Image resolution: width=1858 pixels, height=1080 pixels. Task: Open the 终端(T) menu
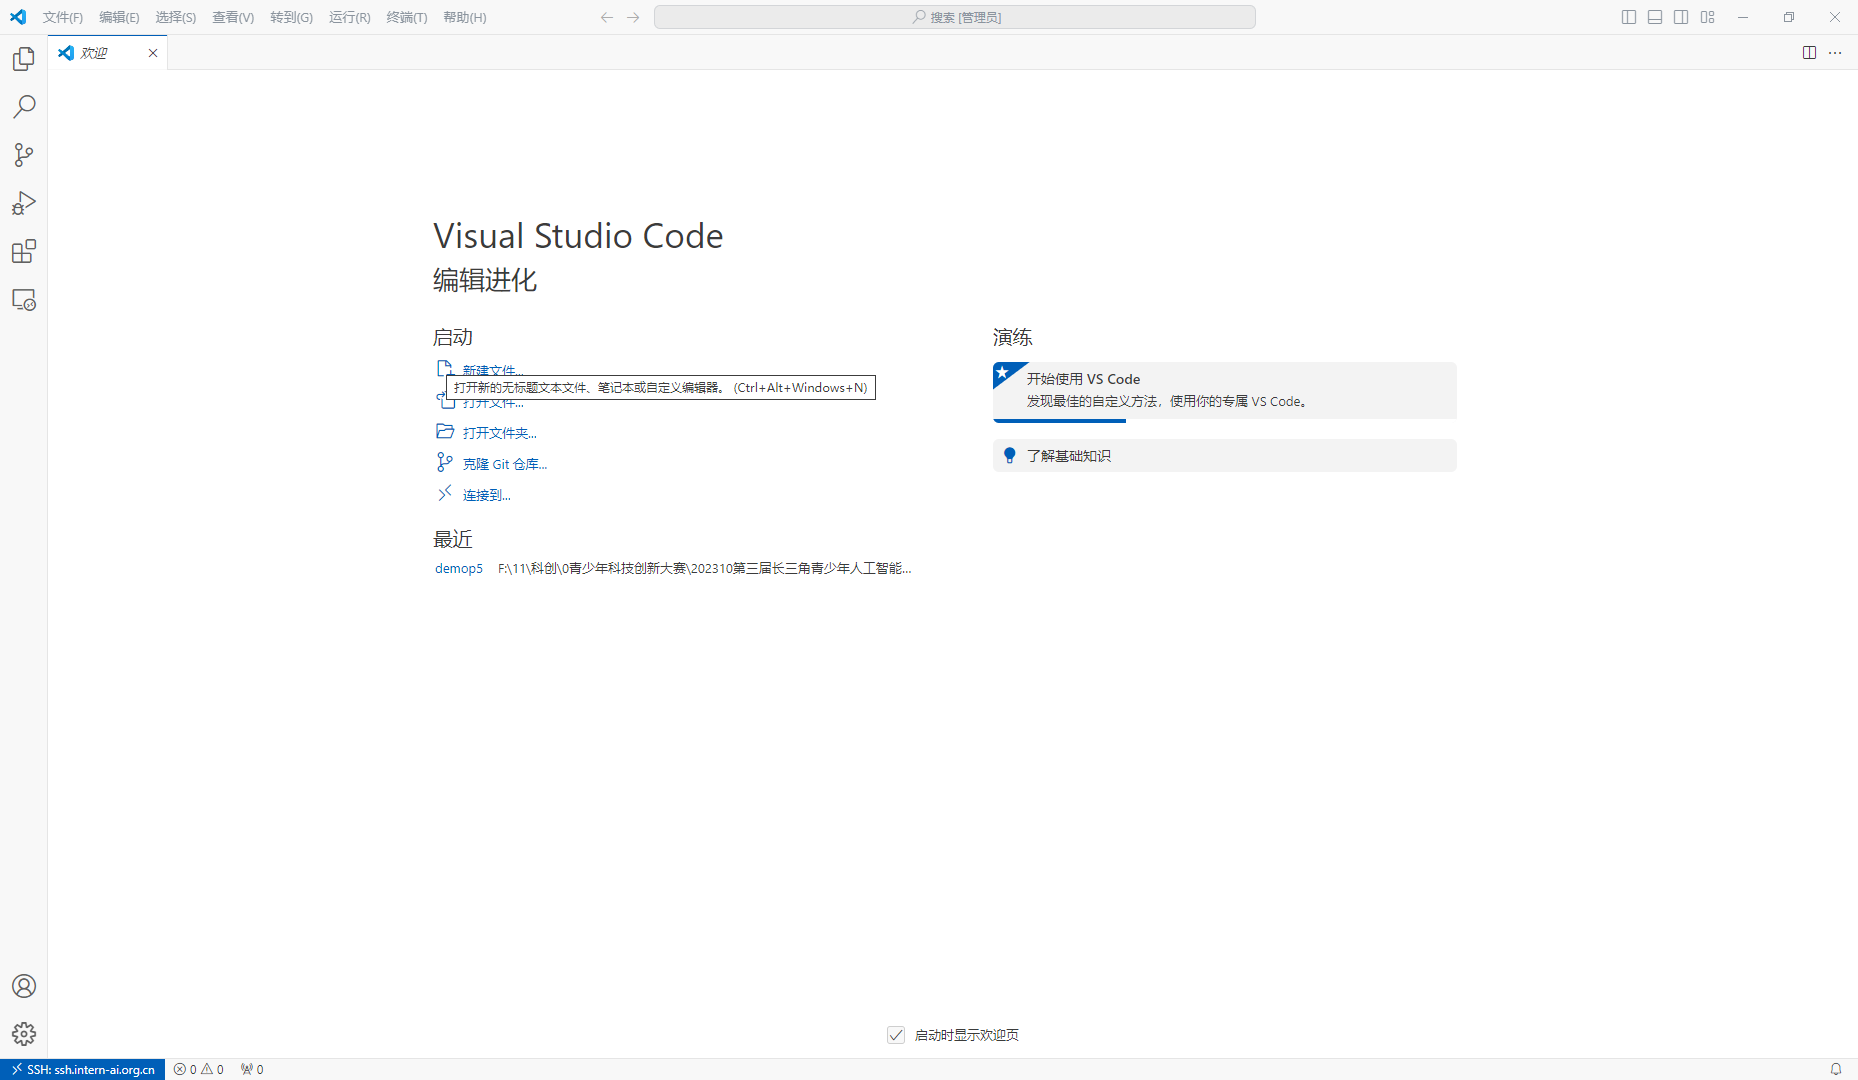[x=407, y=17]
